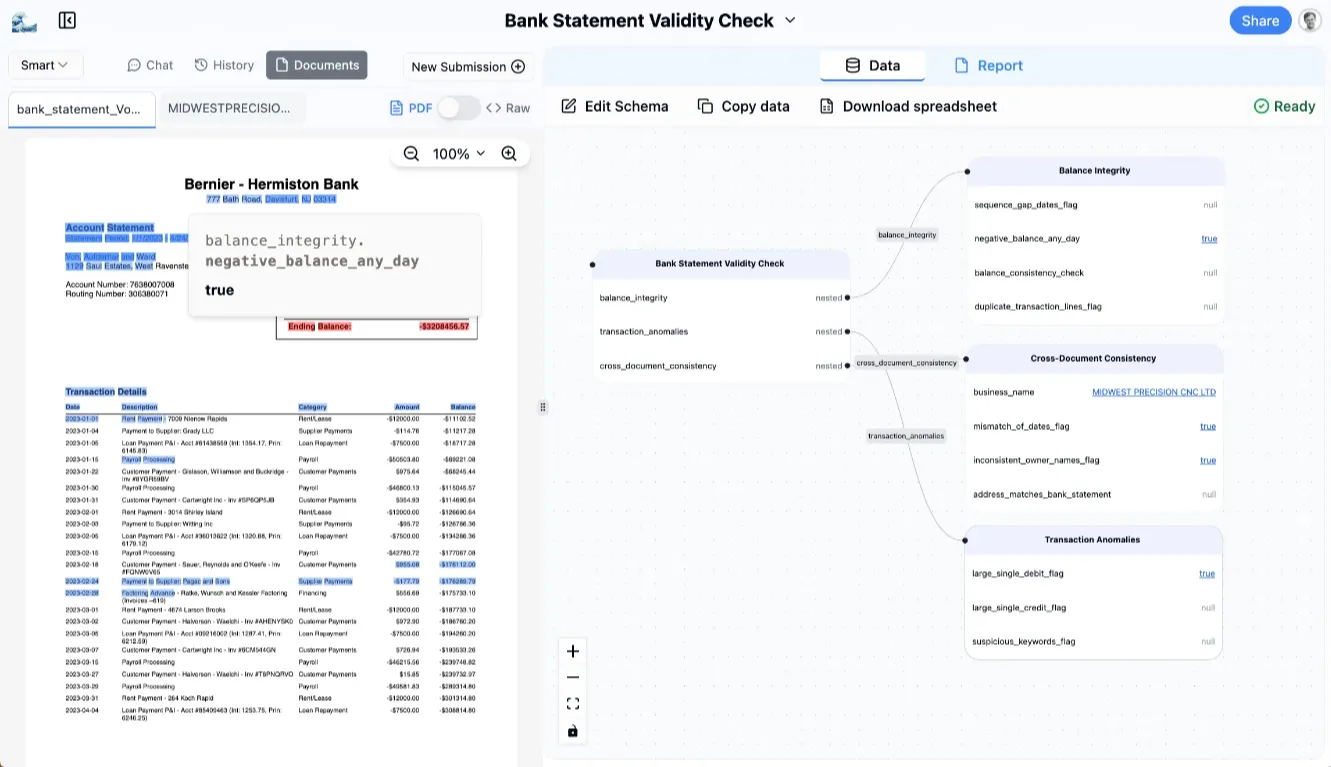
Task: Click the PDF zoom in magnifier
Action: point(509,153)
